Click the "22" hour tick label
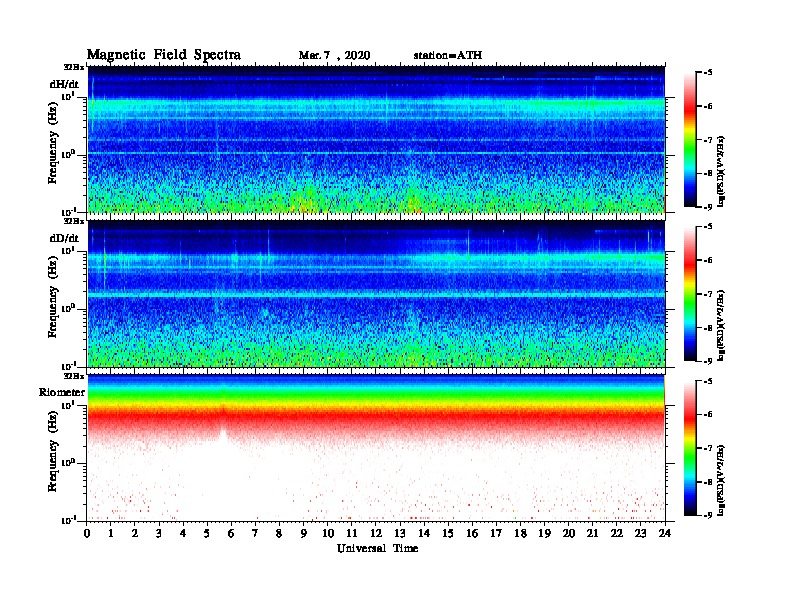This screenshot has height=612, width=792. click(617, 534)
